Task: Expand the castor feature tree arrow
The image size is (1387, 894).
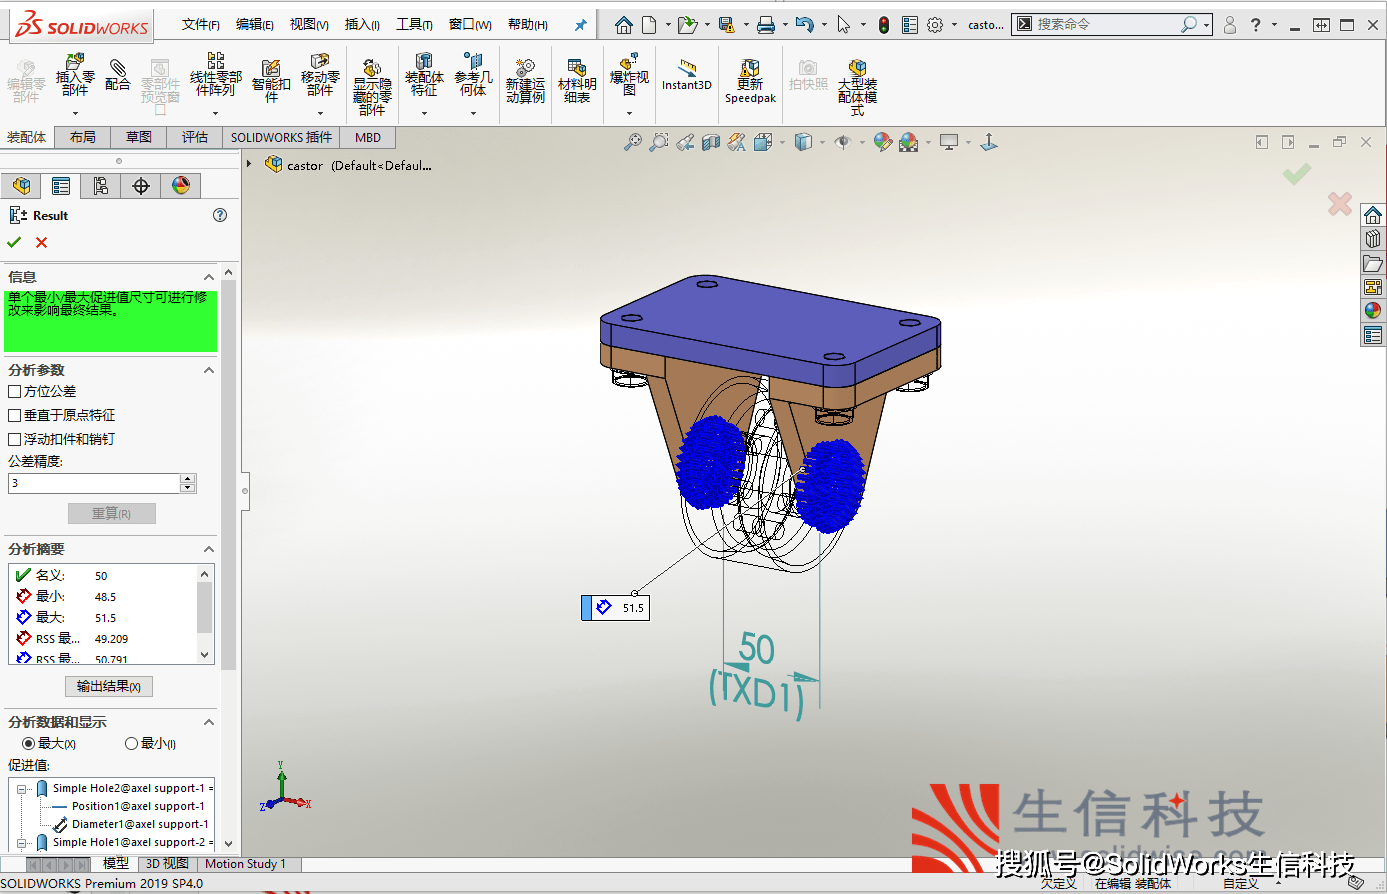Action: [x=250, y=164]
